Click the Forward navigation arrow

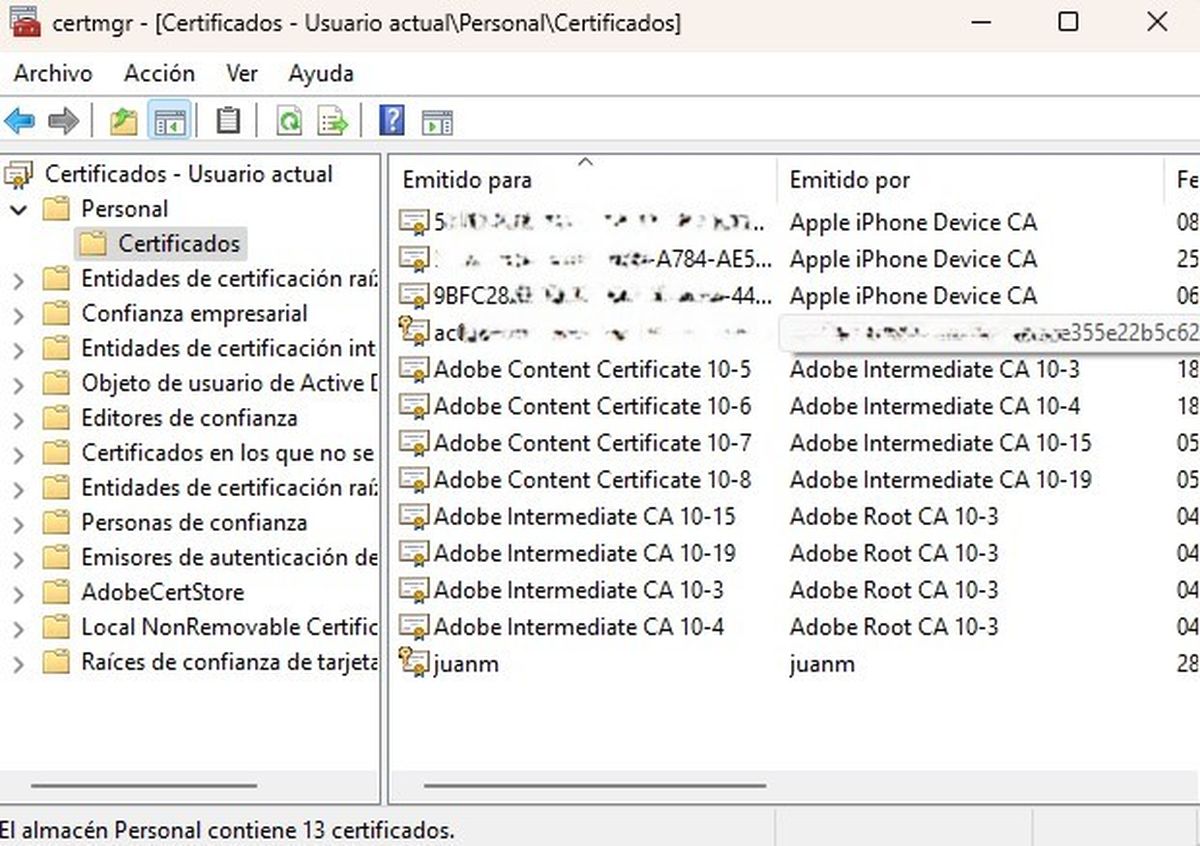[x=62, y=121]
